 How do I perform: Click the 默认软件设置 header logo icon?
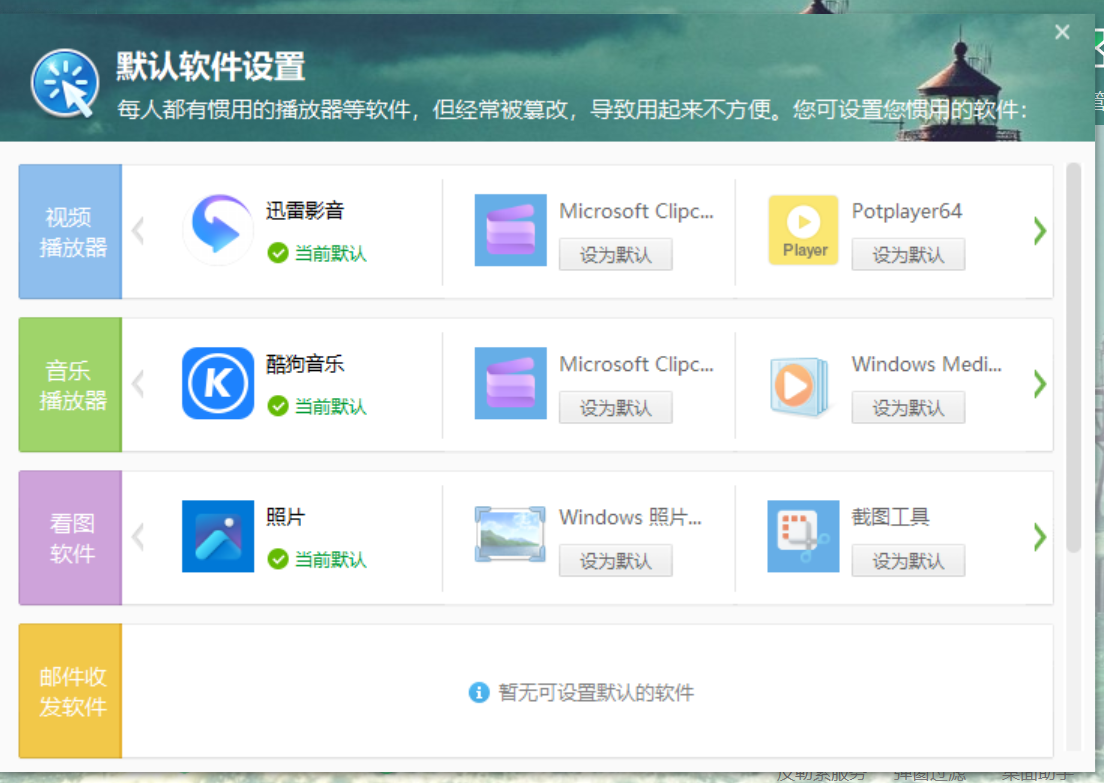[65, 83]
